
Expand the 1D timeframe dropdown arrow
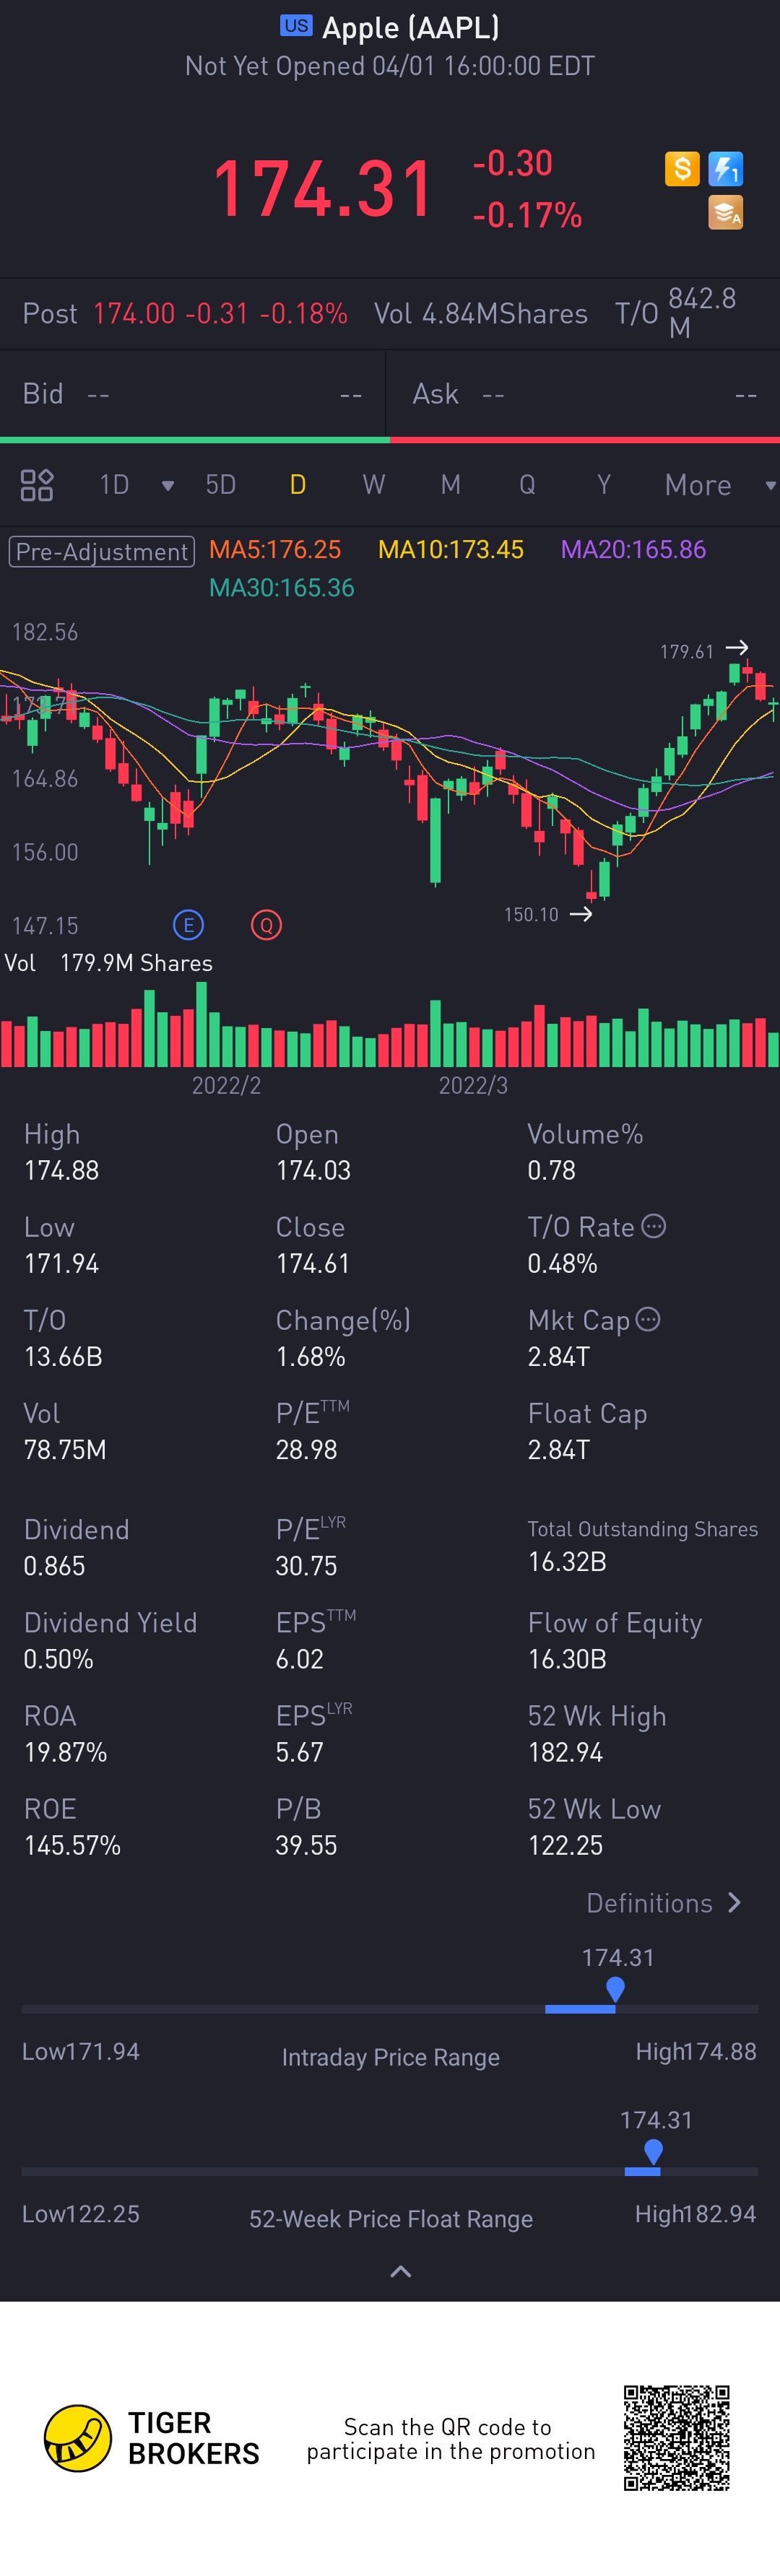point(168,486)
